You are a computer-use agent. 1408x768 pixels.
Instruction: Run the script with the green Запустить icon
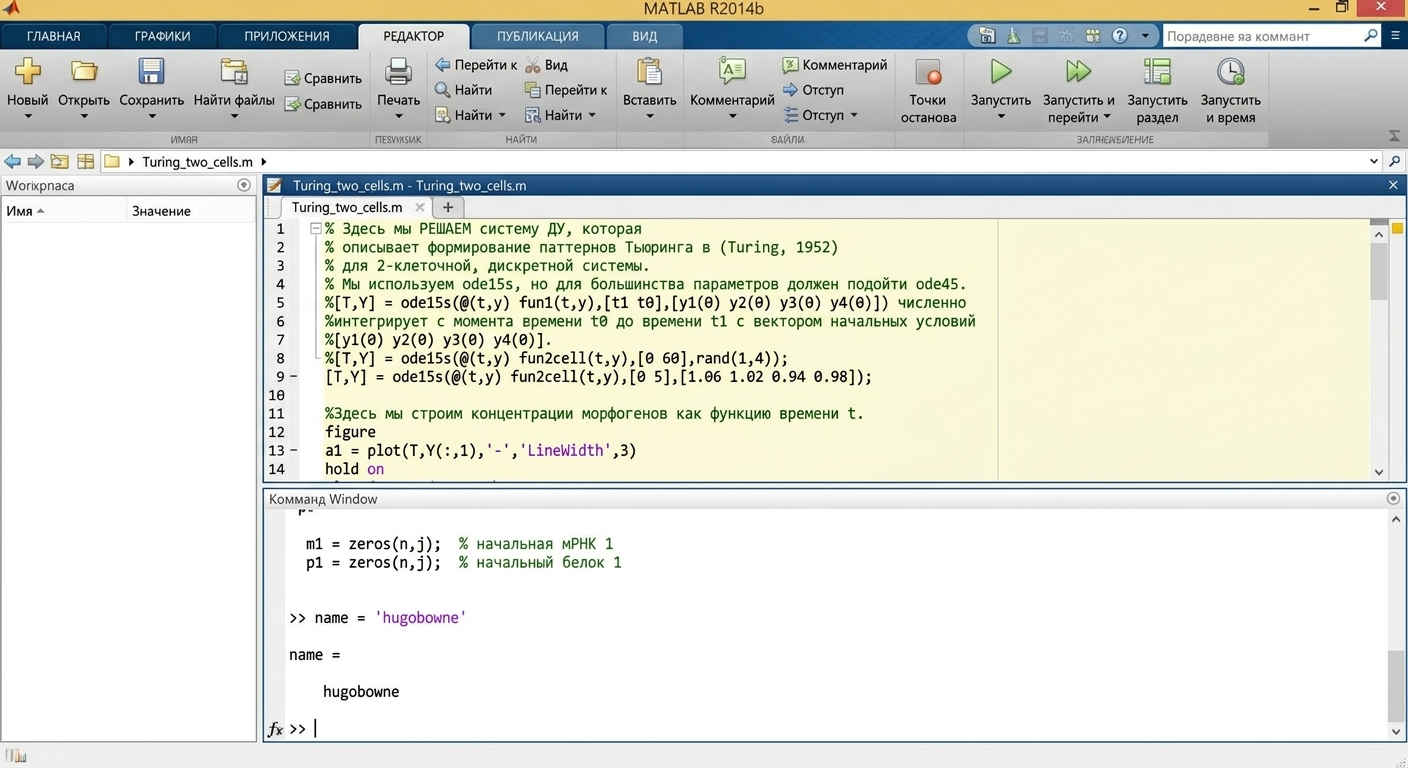click(x=1001, y=72)
